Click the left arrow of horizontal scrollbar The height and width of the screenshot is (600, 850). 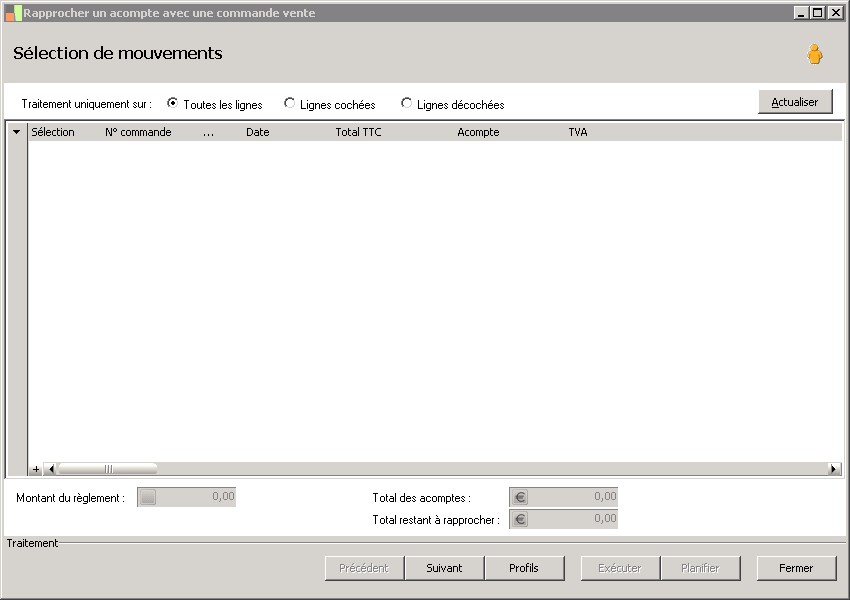[50, 469]
